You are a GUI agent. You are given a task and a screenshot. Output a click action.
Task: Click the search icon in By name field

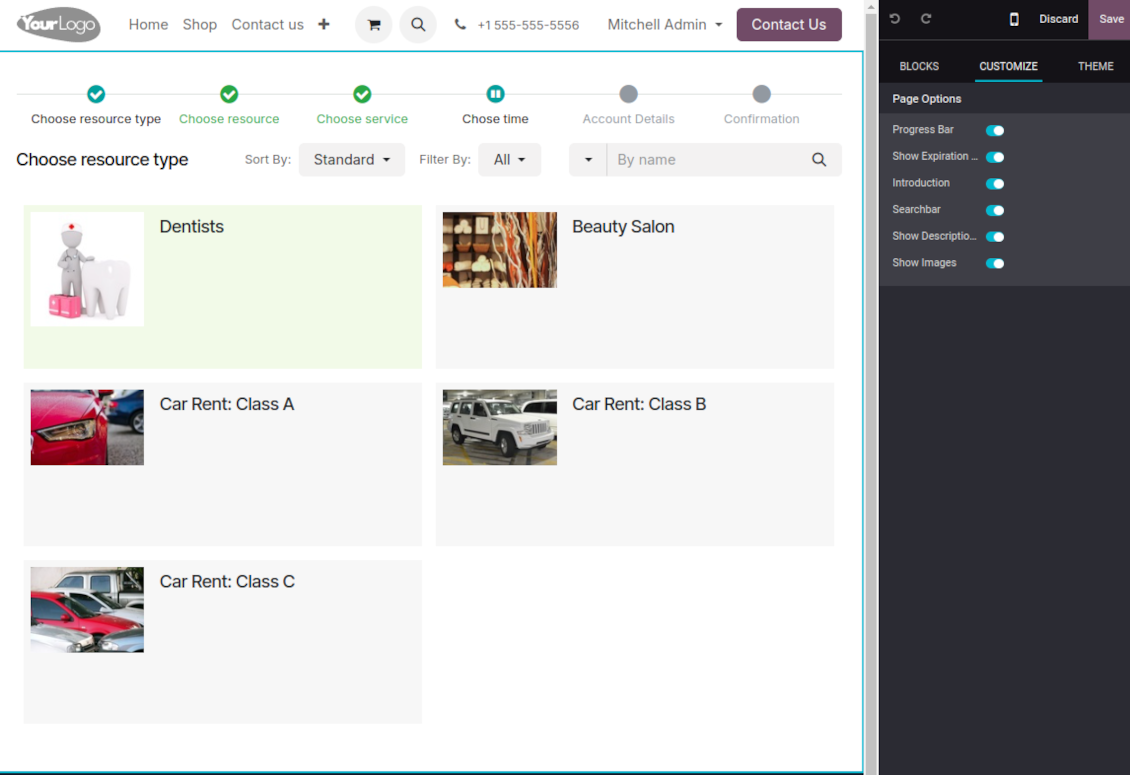[x=819, y=160]
